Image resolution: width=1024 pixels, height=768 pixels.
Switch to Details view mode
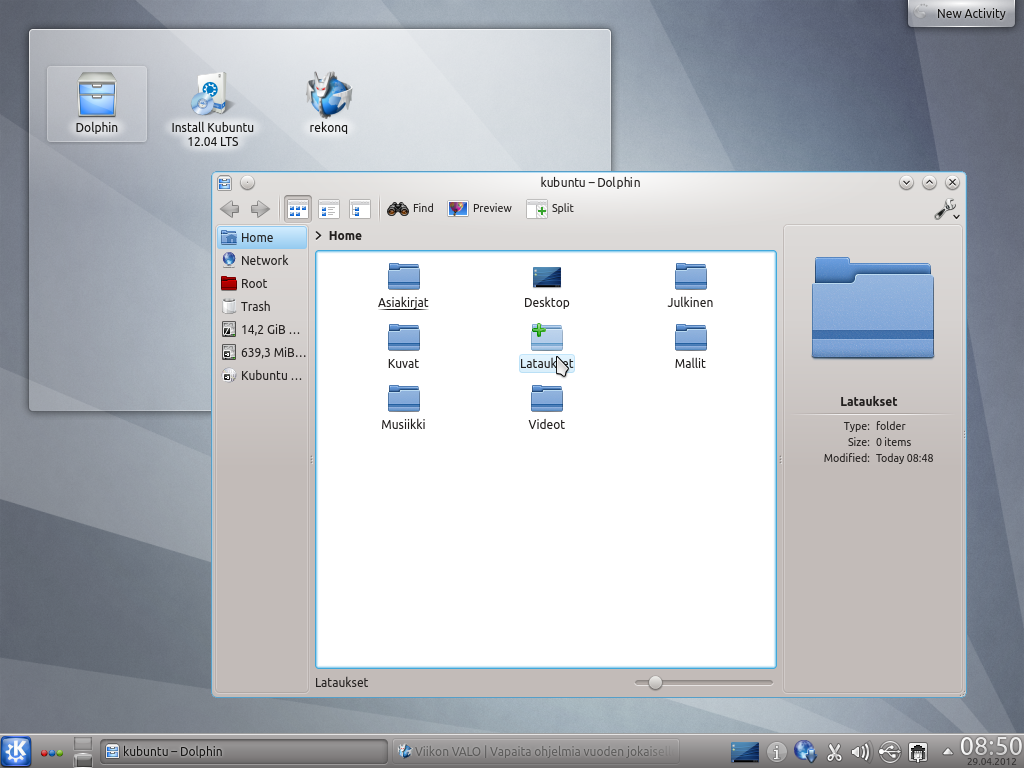click(328, 209)
